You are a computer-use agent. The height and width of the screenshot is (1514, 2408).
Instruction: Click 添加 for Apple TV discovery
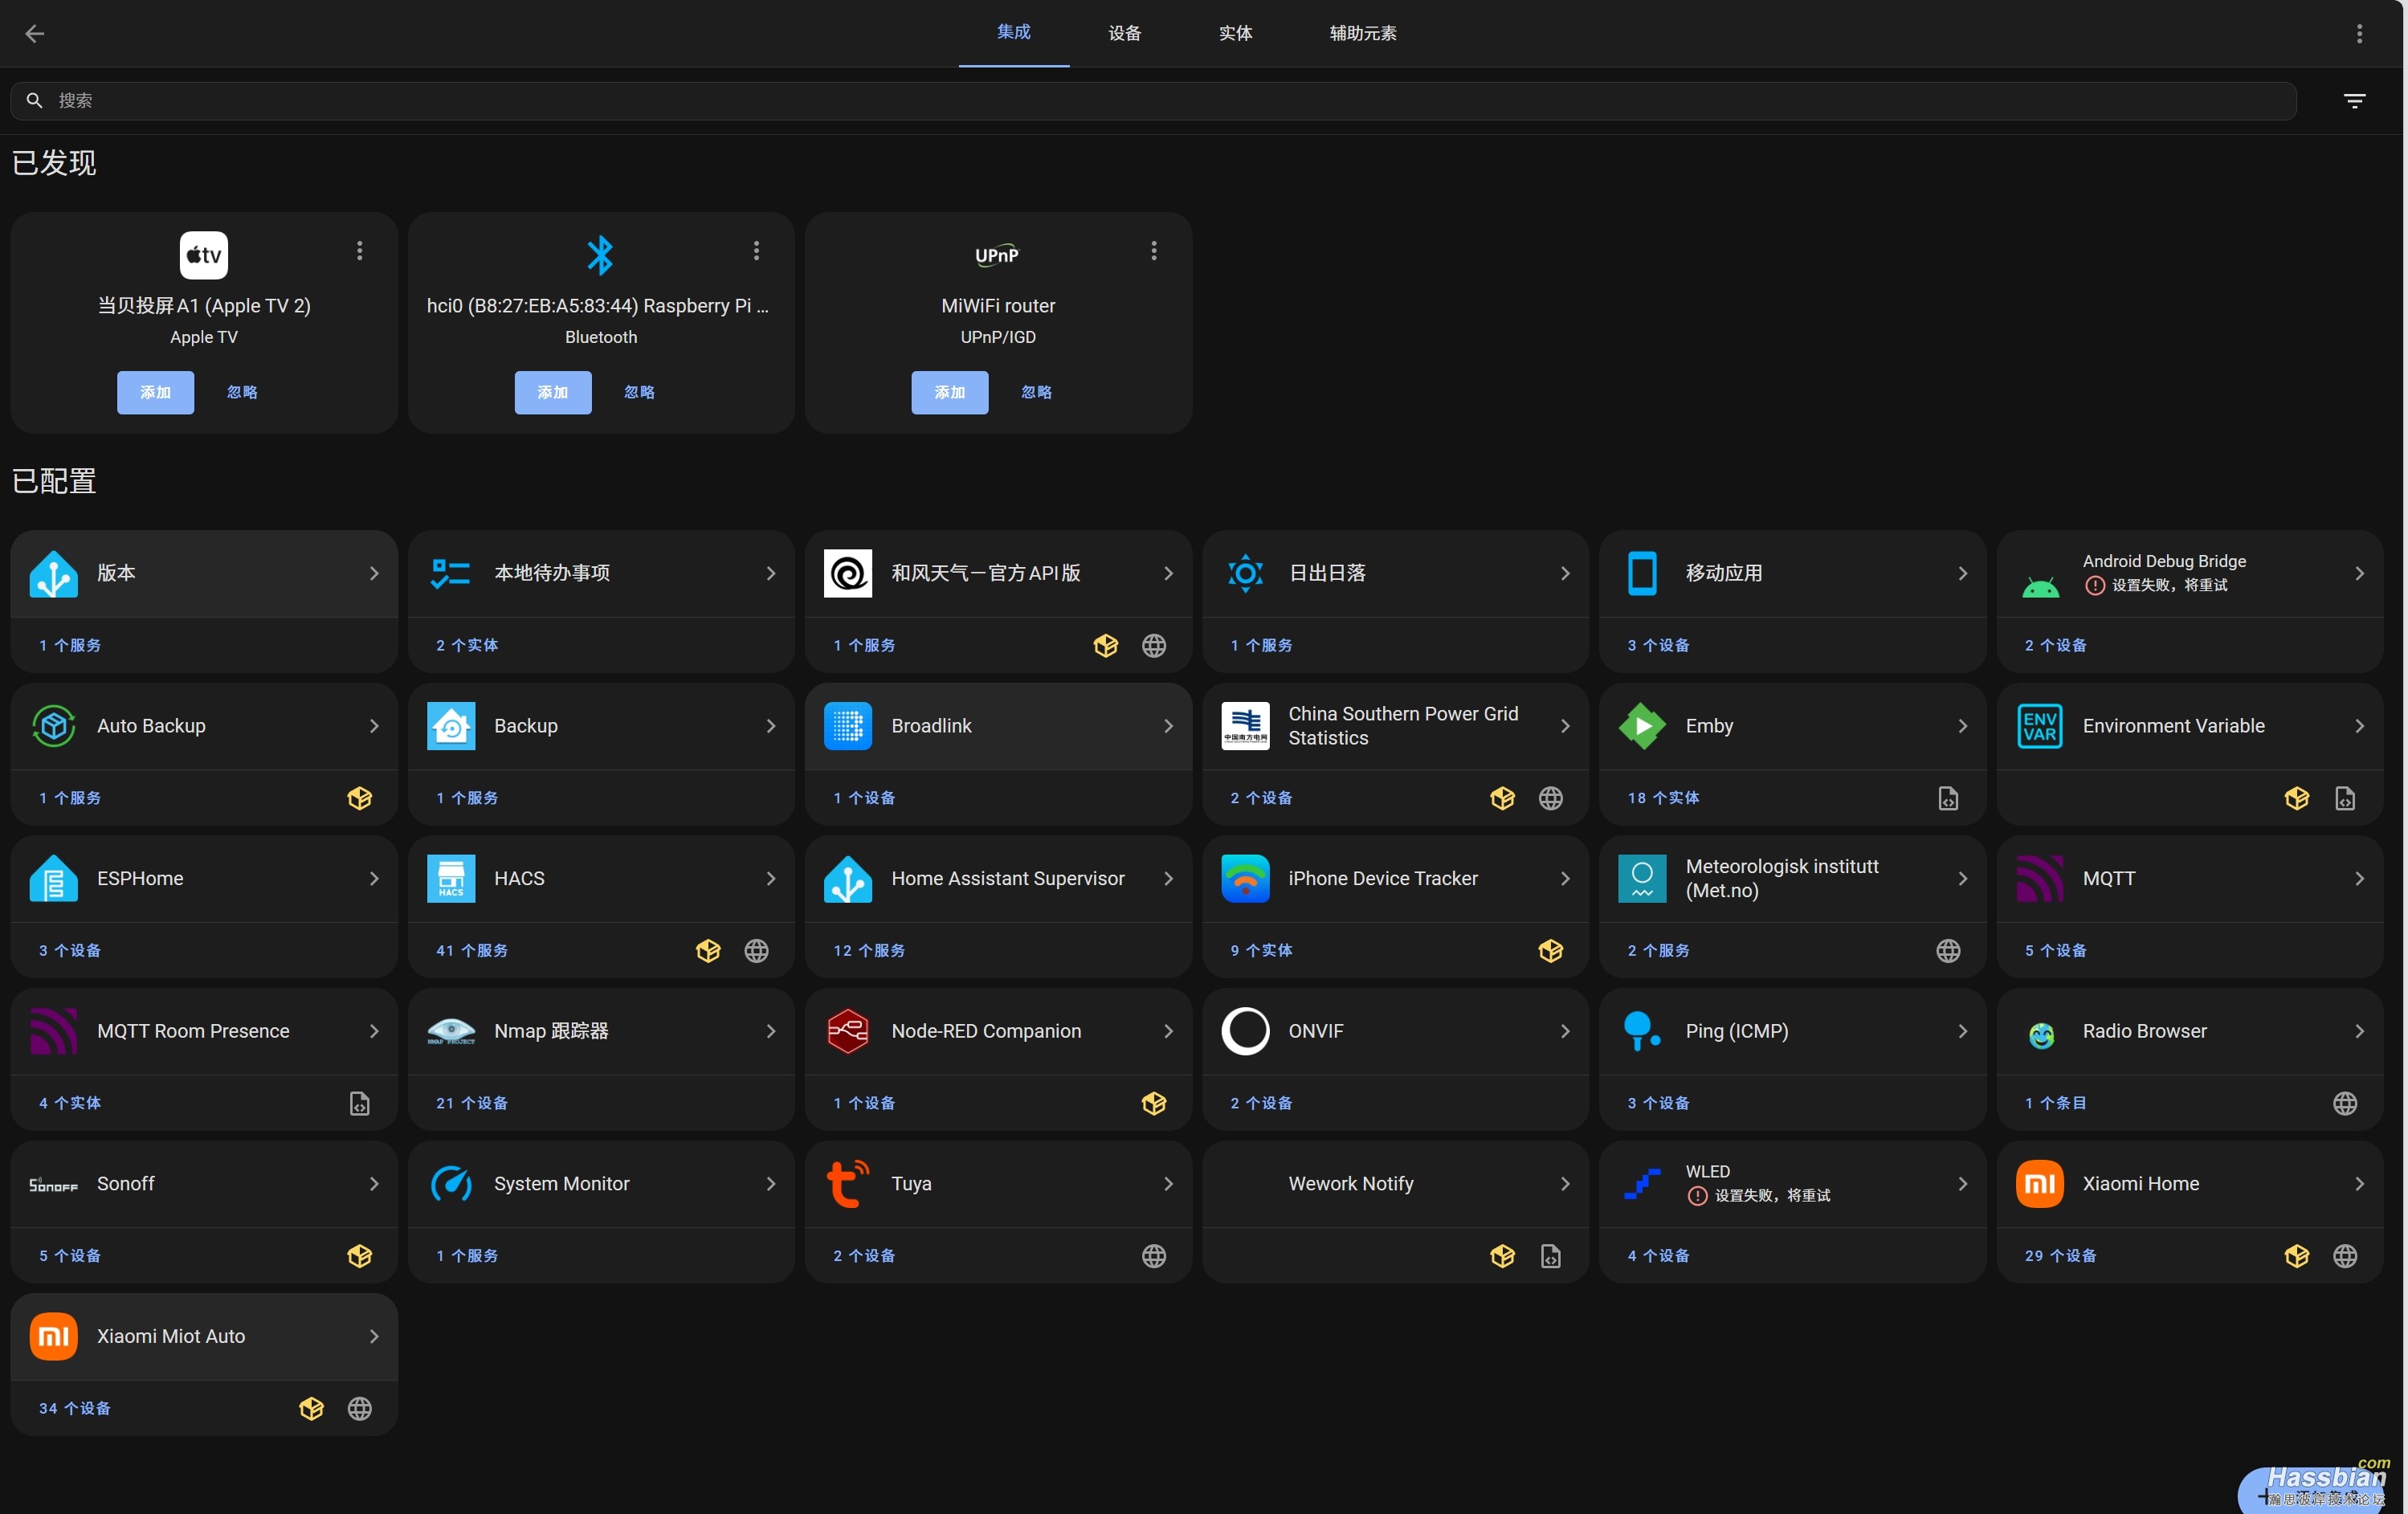tap(155, 392)
